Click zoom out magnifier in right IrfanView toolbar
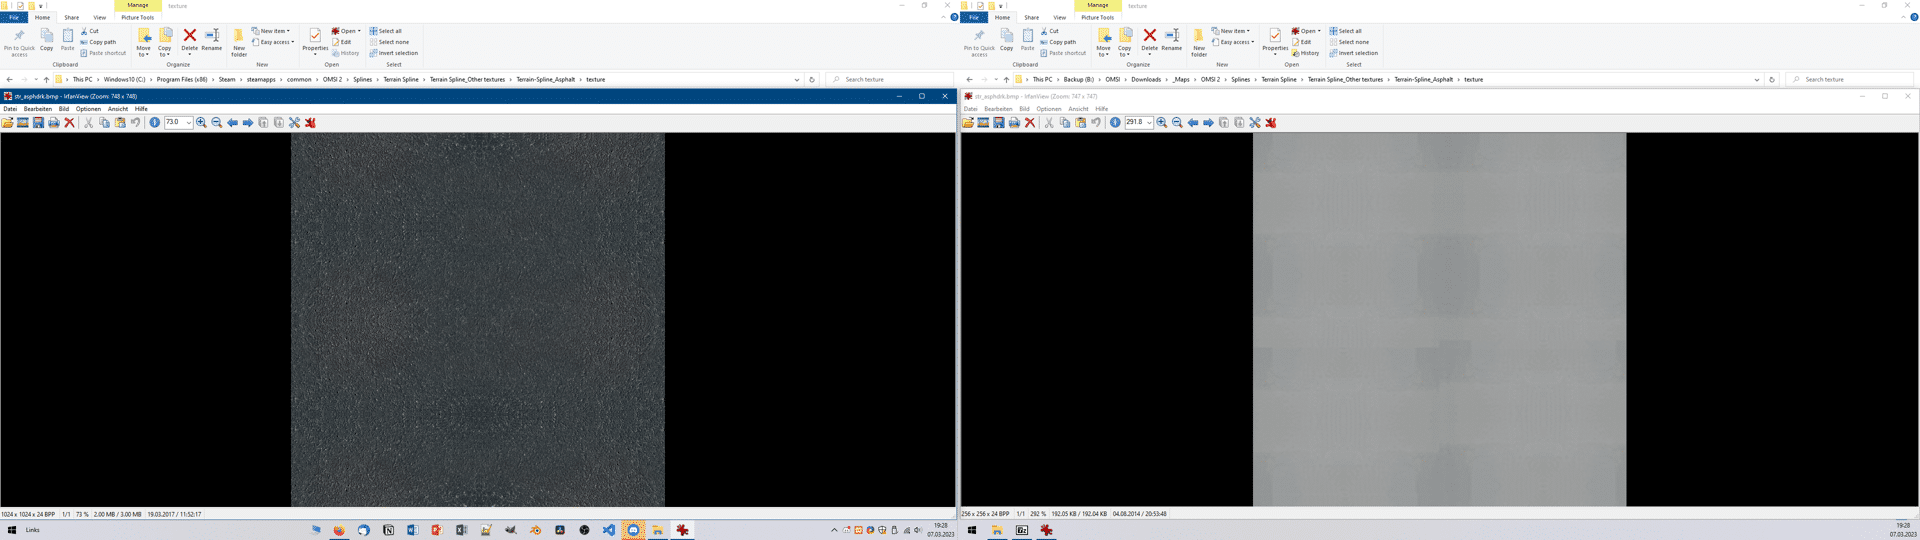Screen dimensions: 1920x540 click(1177, 123)
